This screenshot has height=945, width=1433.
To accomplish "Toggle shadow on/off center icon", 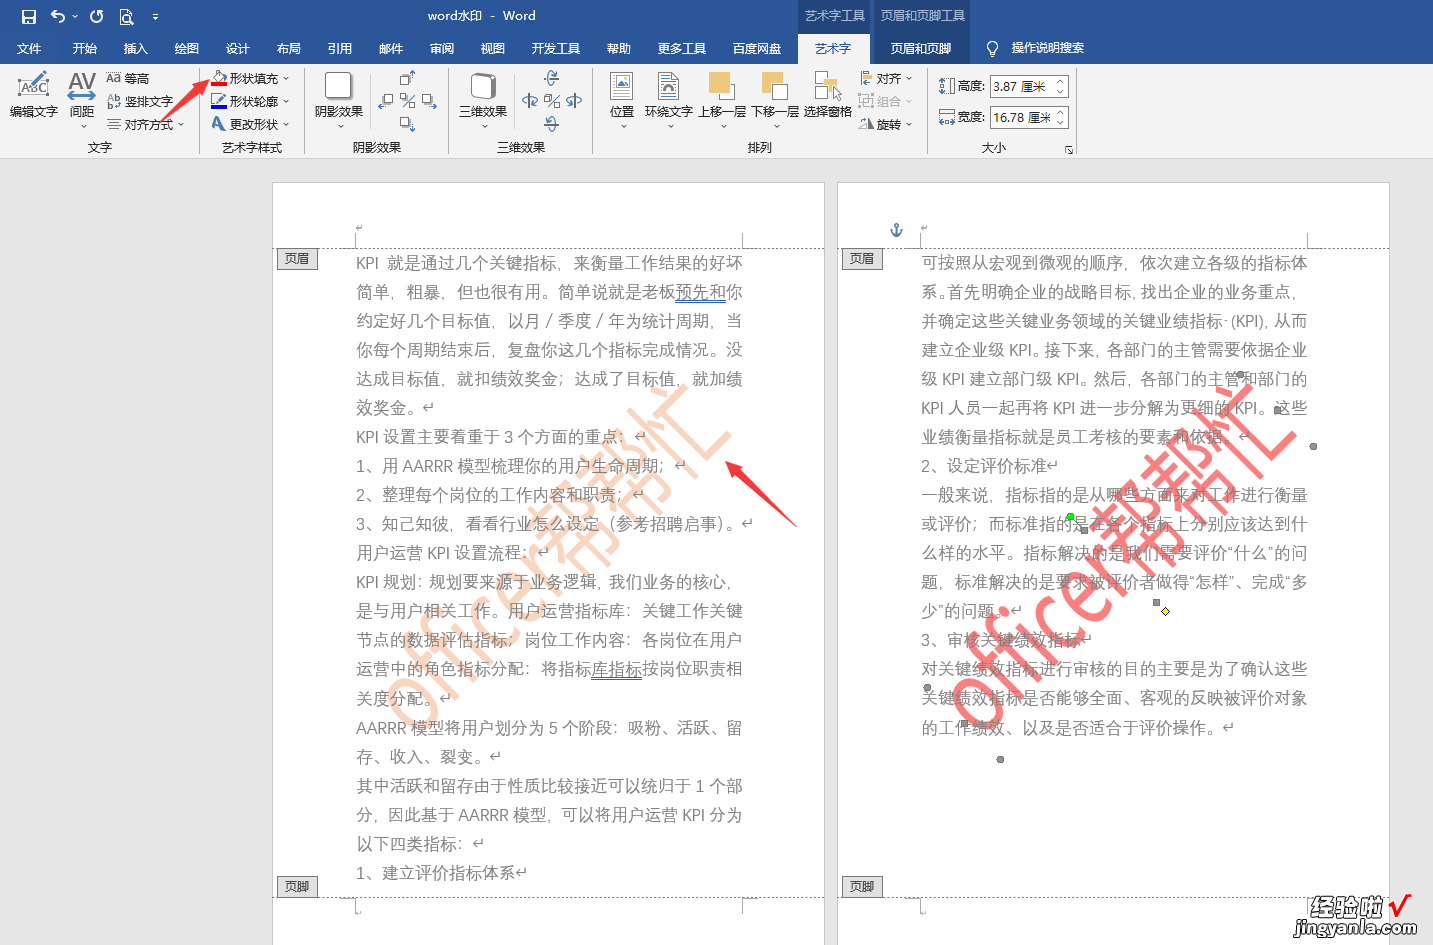I will point(407,101).
